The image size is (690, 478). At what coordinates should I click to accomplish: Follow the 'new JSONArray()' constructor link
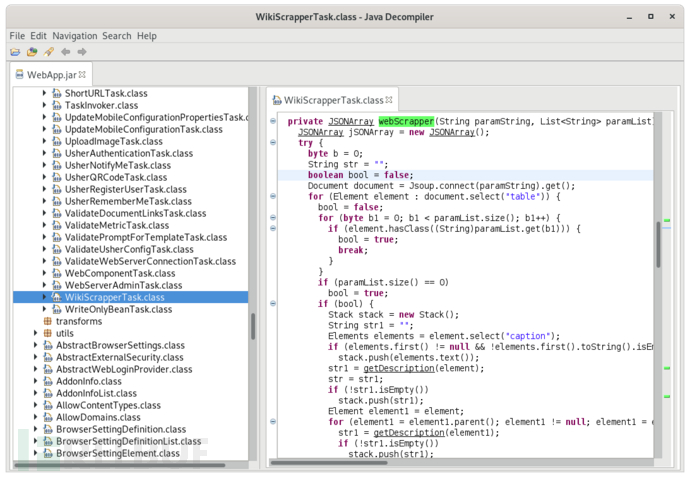tap(452, 132)
